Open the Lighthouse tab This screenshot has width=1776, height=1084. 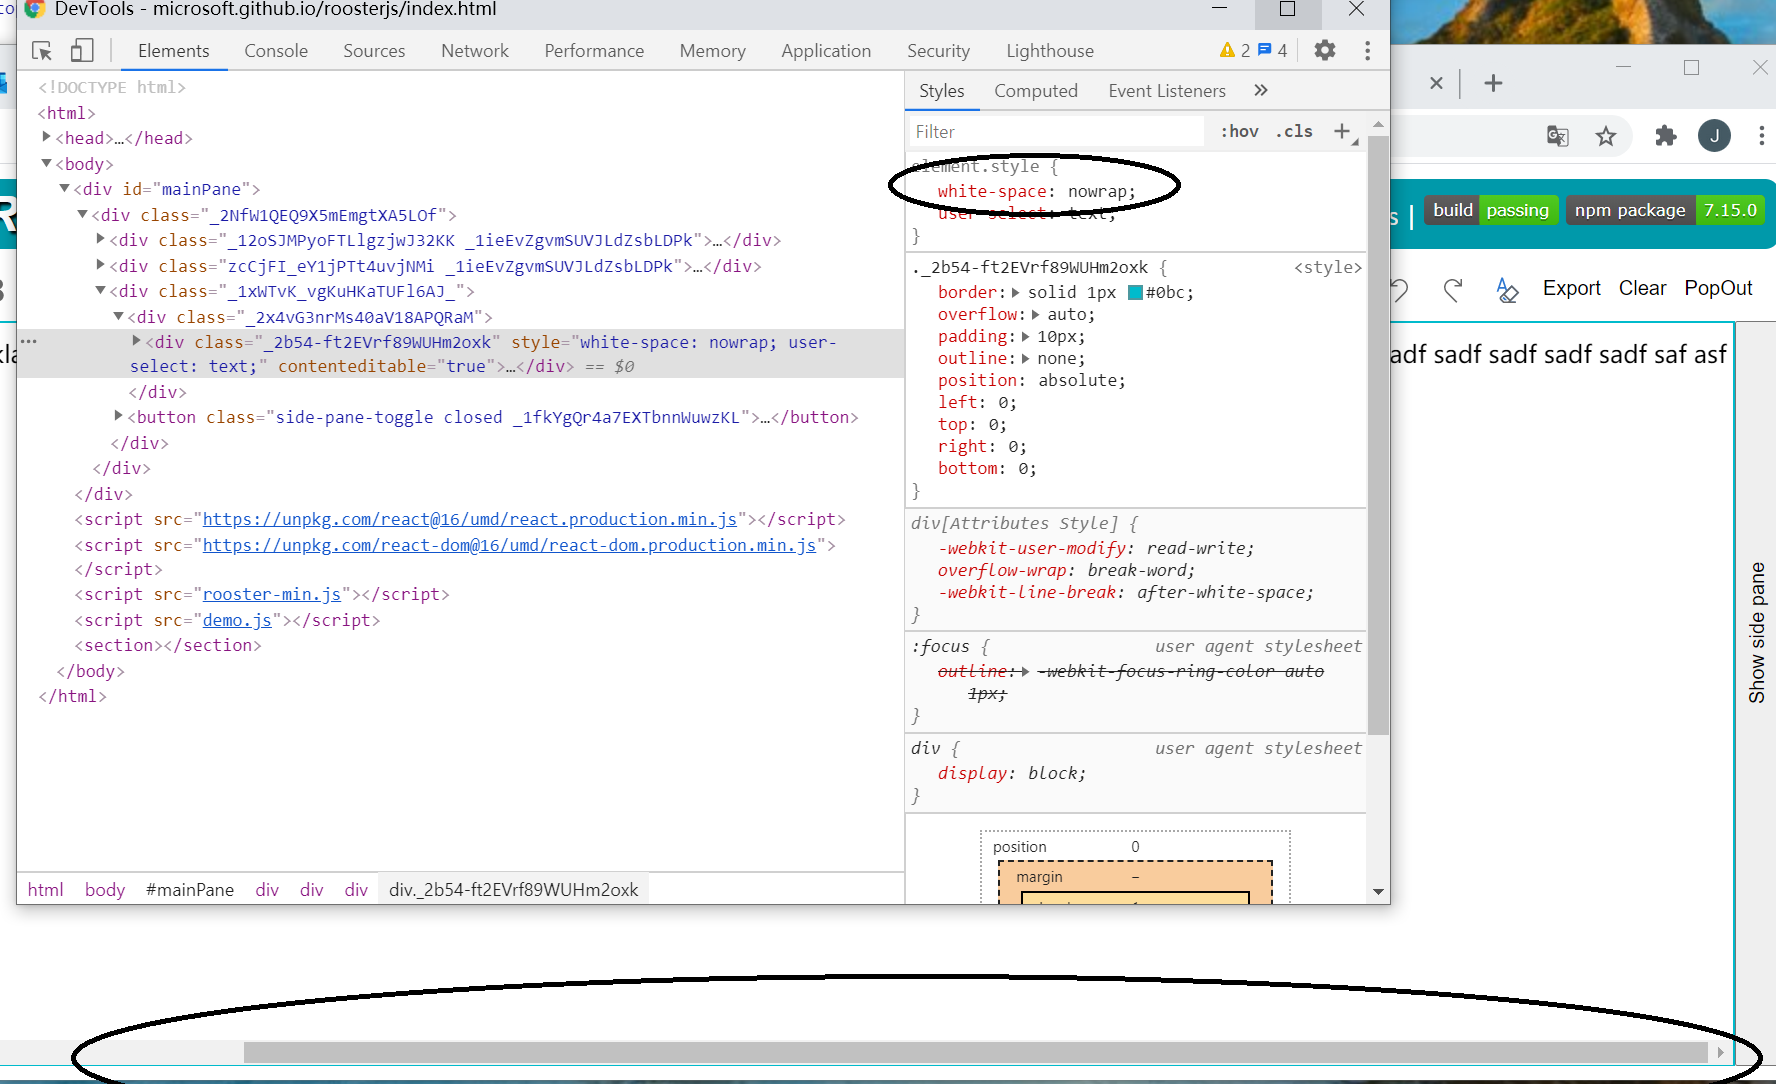(1050, 51)
